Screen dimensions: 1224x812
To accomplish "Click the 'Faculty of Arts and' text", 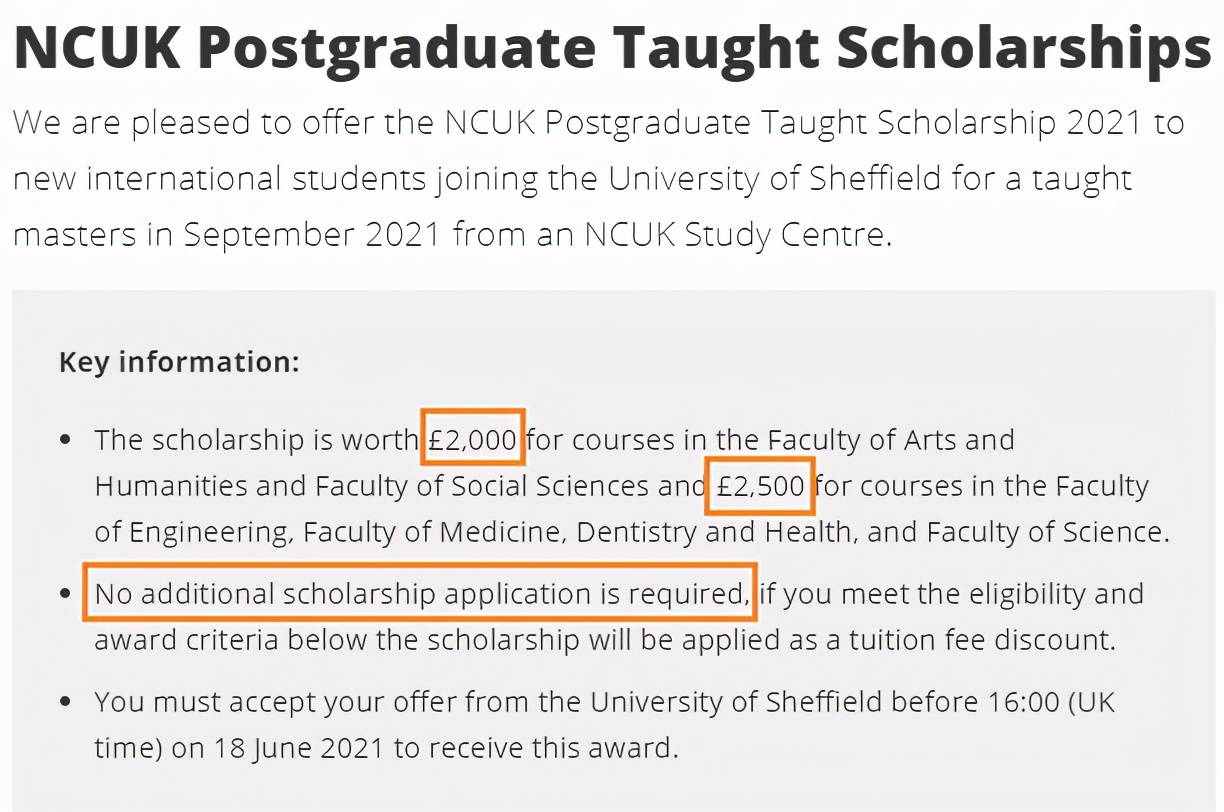I will tap(890, 440).
